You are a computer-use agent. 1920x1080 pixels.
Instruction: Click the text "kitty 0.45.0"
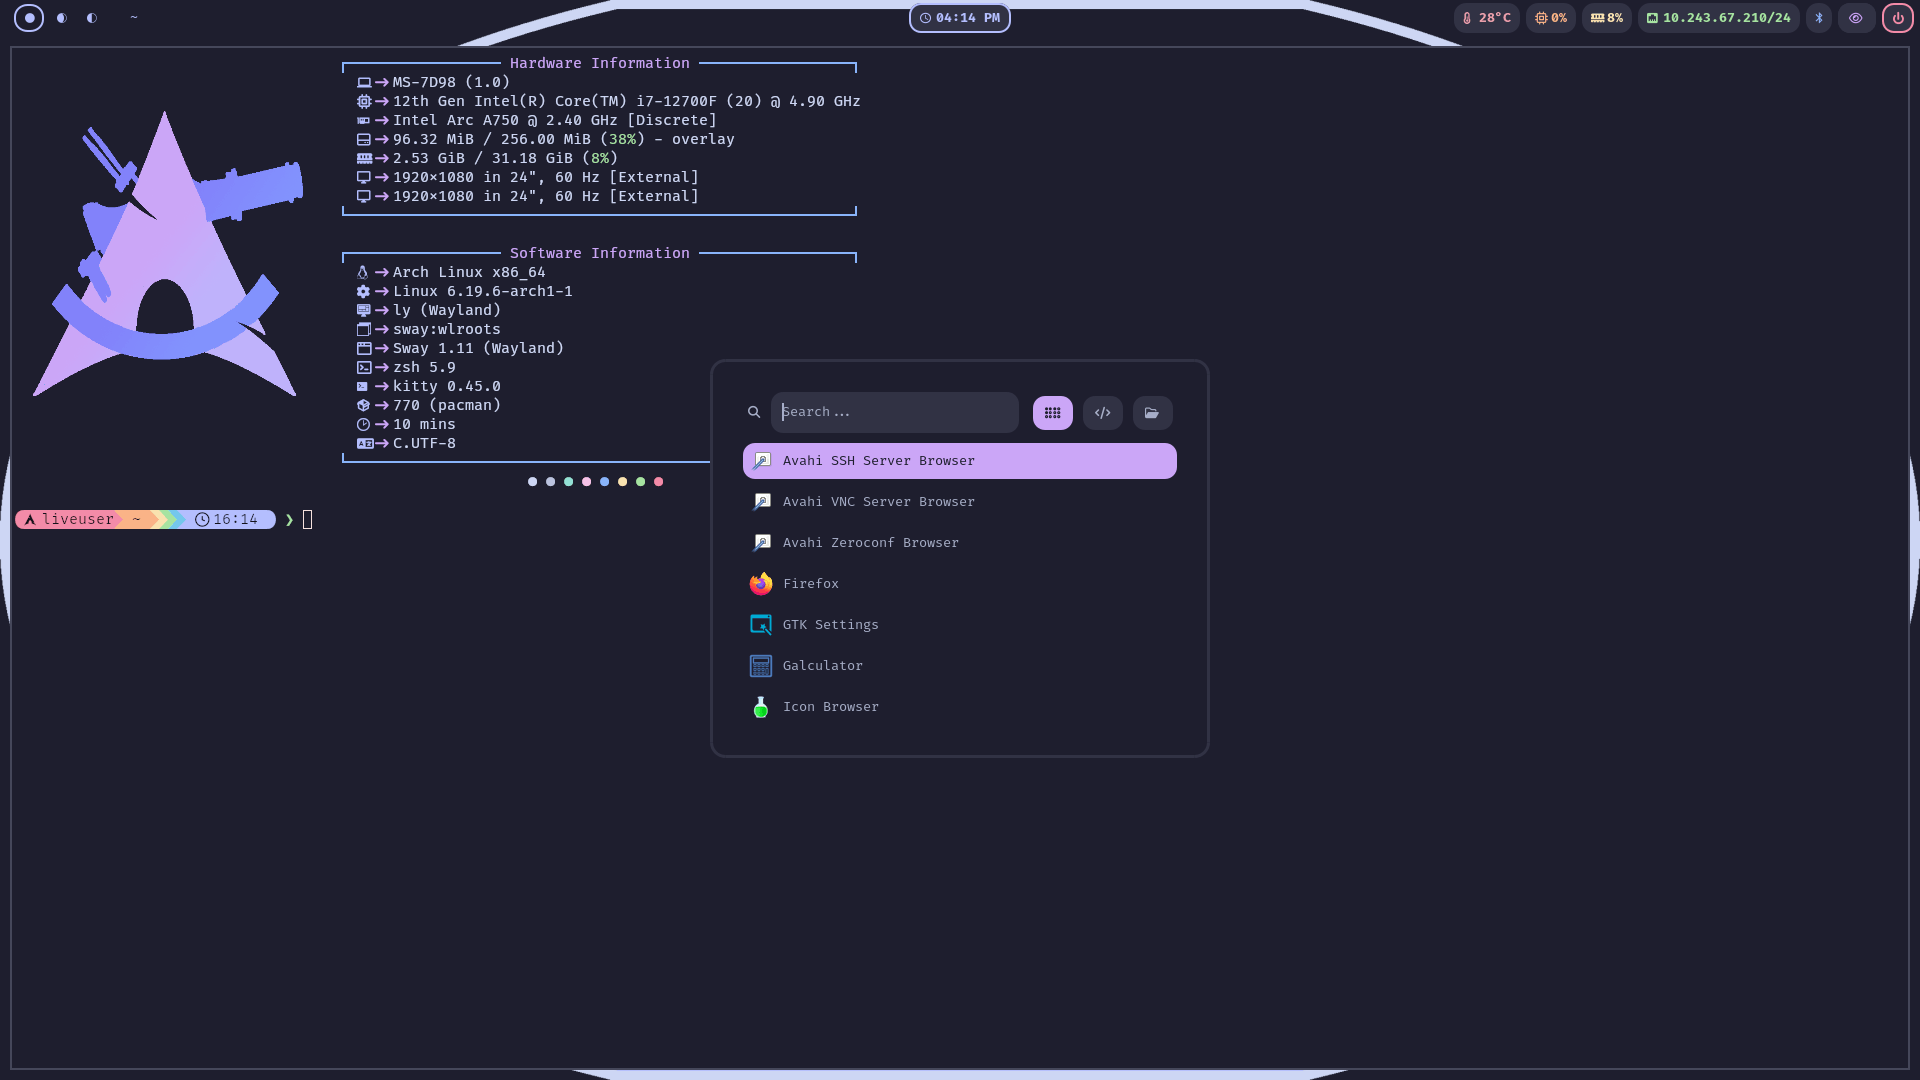[x=447, y=387]
